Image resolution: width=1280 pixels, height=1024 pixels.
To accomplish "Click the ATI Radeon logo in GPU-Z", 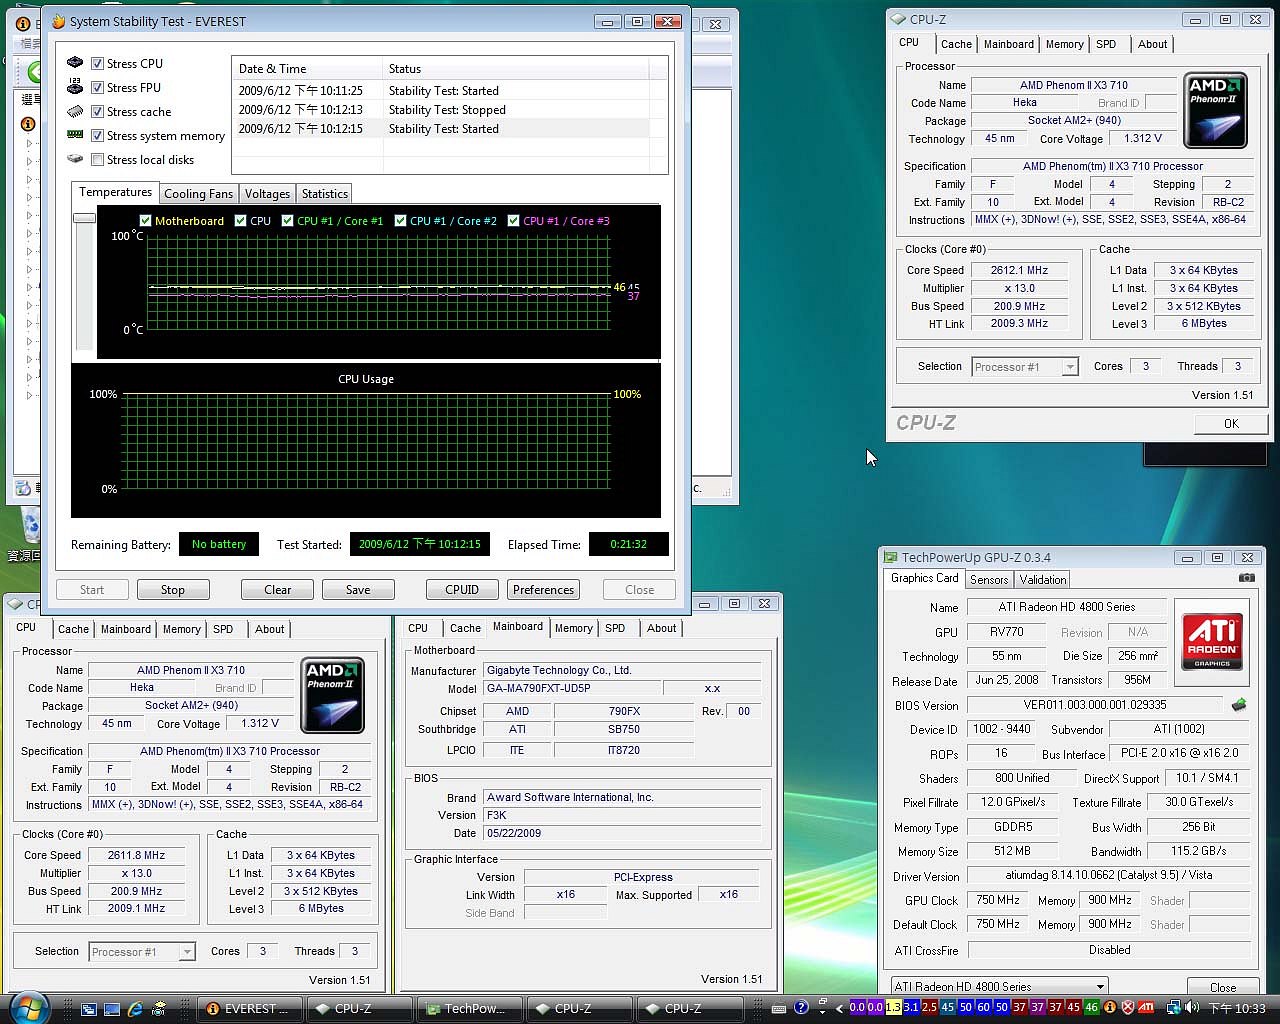I will (x=1212, y=640).
